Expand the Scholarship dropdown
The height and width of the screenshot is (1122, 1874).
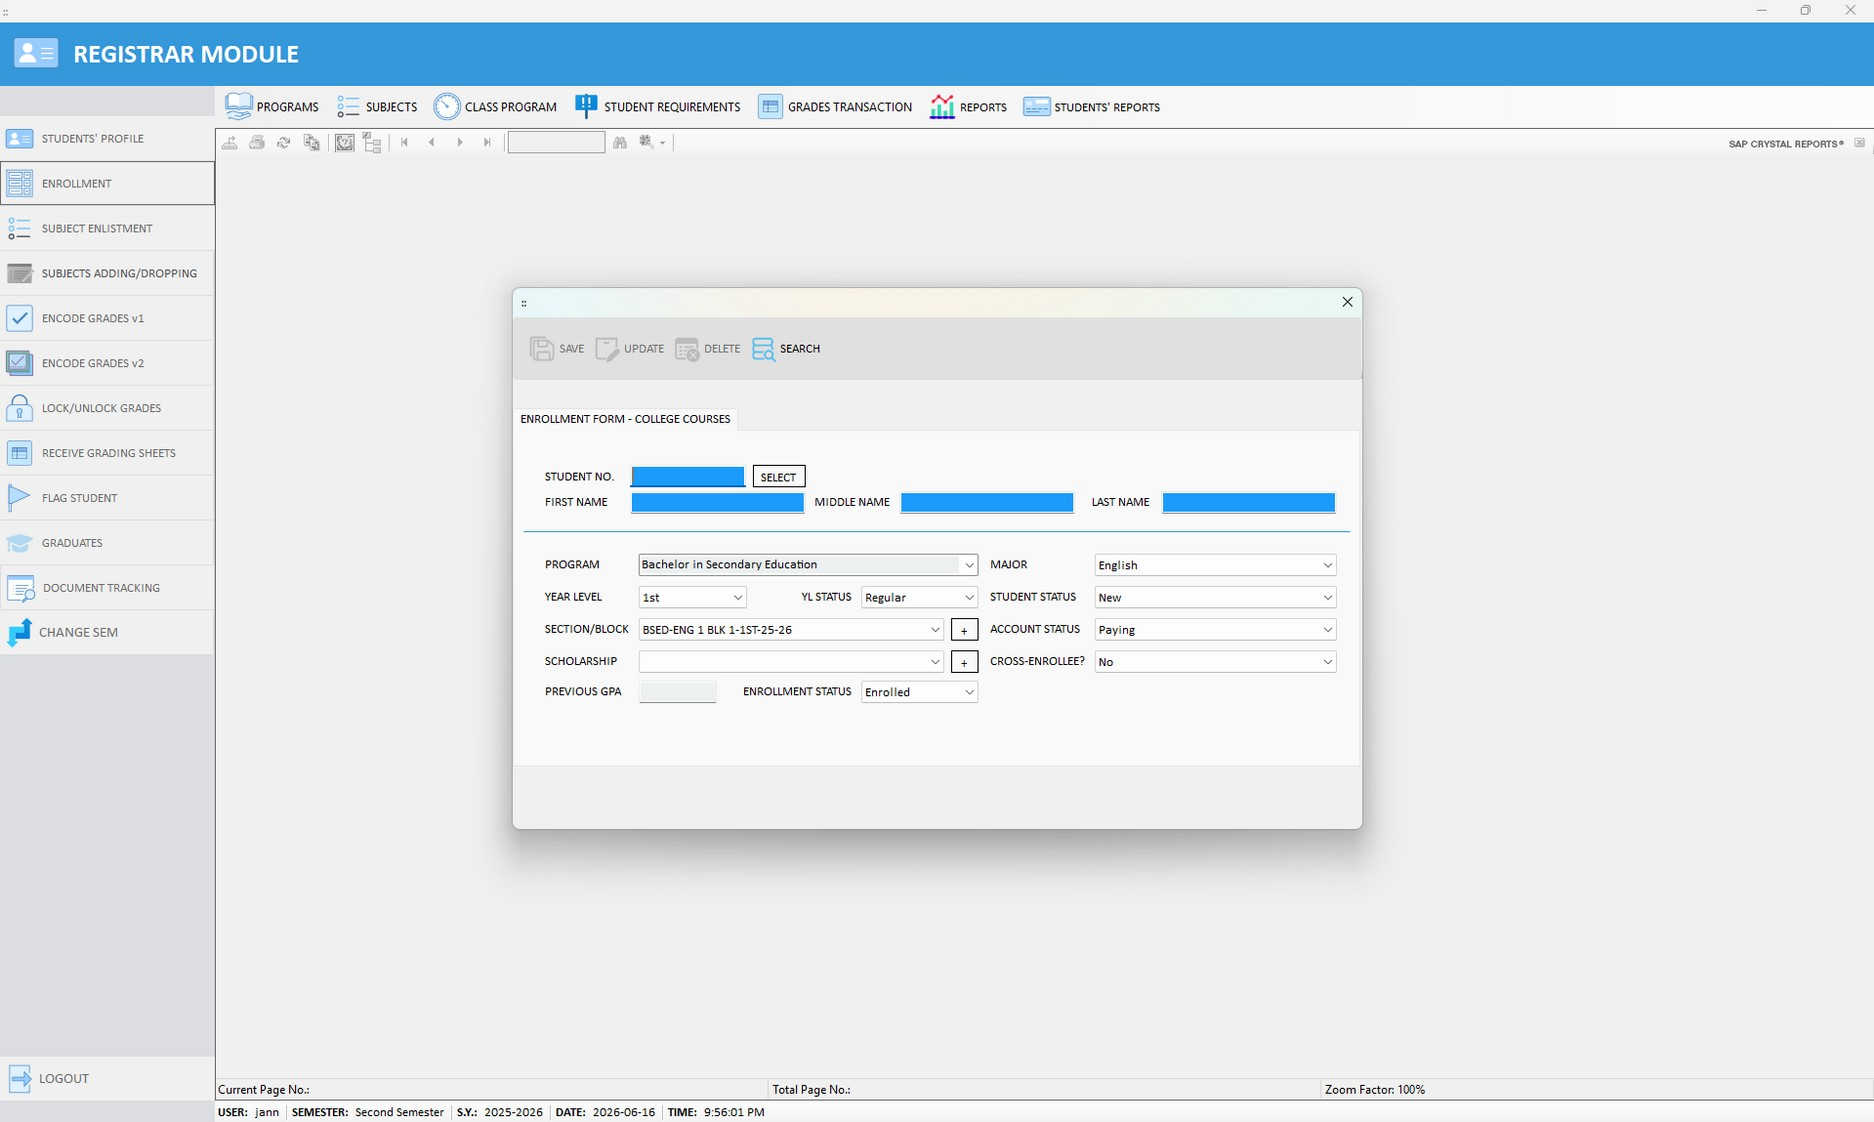click(x=935, y=662)
